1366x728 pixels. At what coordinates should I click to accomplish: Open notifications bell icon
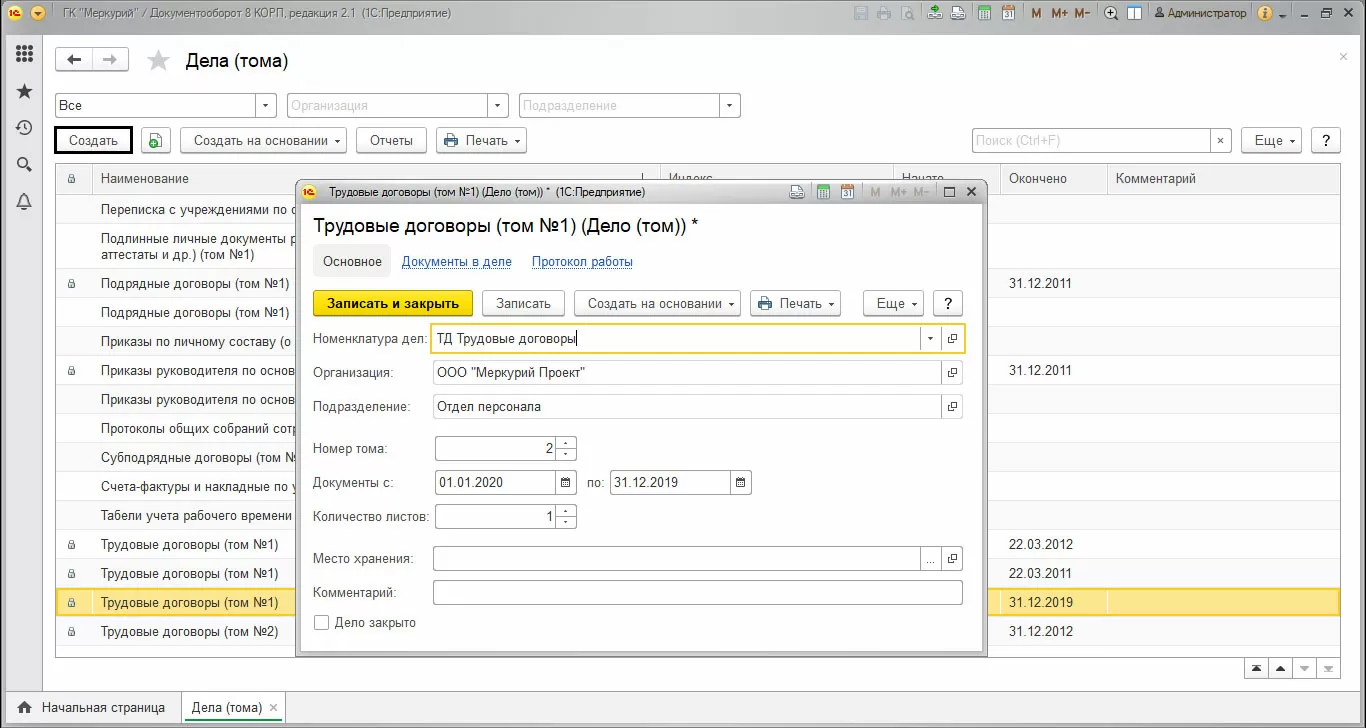coord(24,202)
